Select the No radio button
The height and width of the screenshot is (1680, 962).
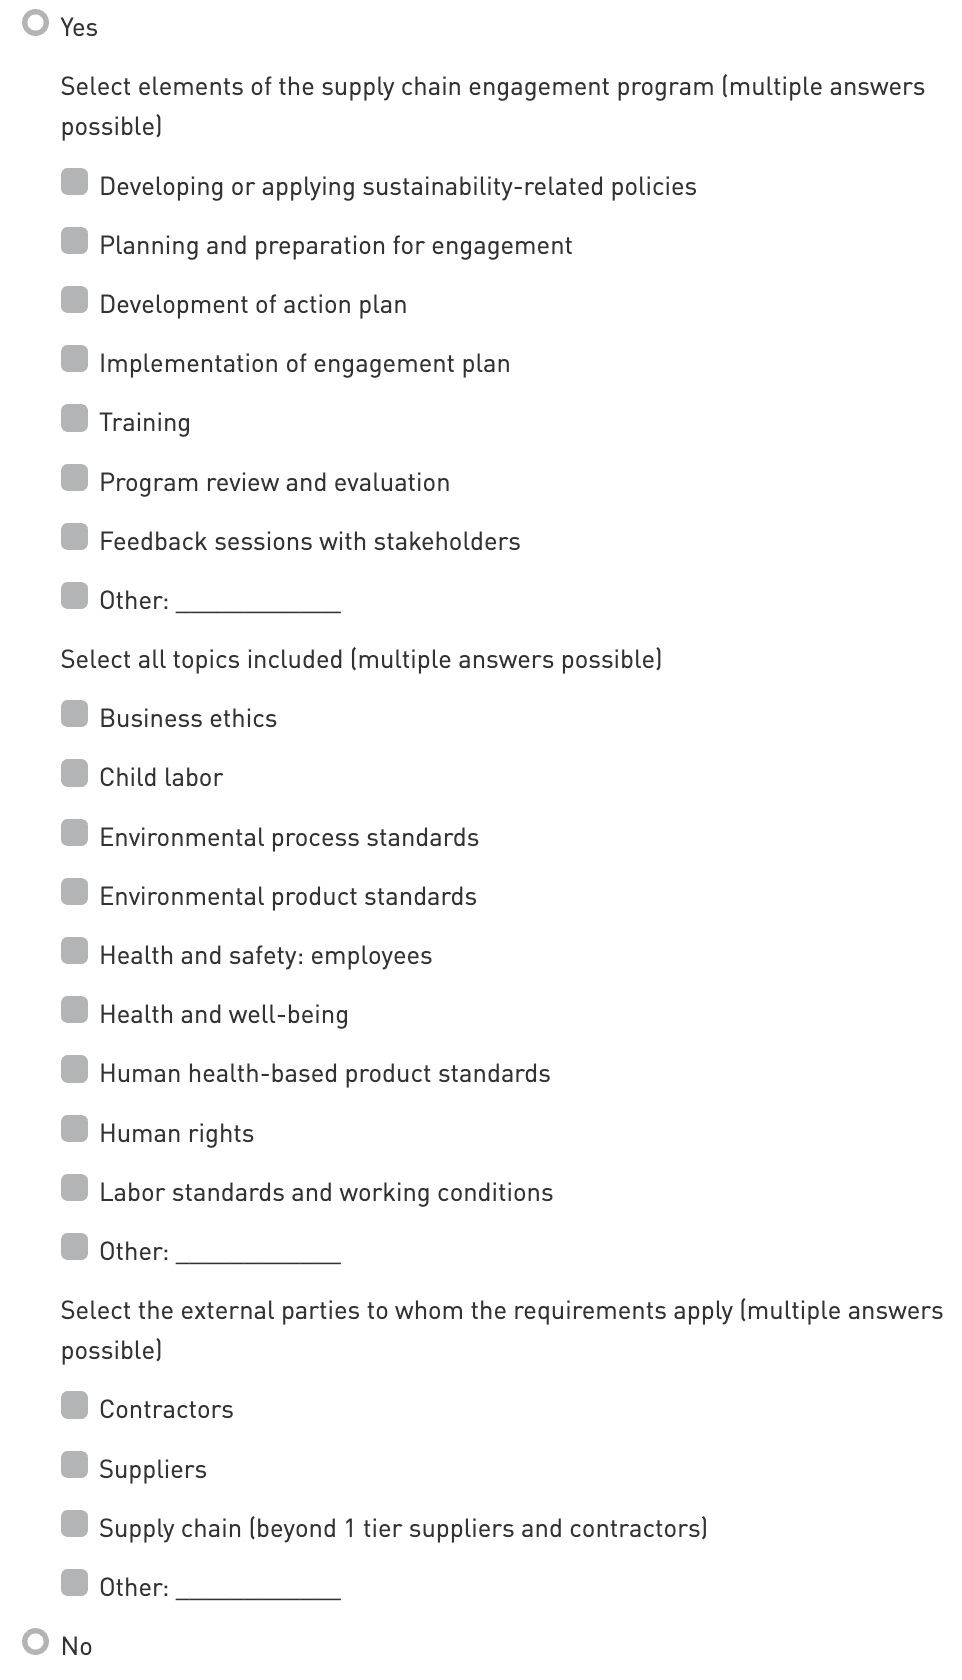(x=36, y=1642)
